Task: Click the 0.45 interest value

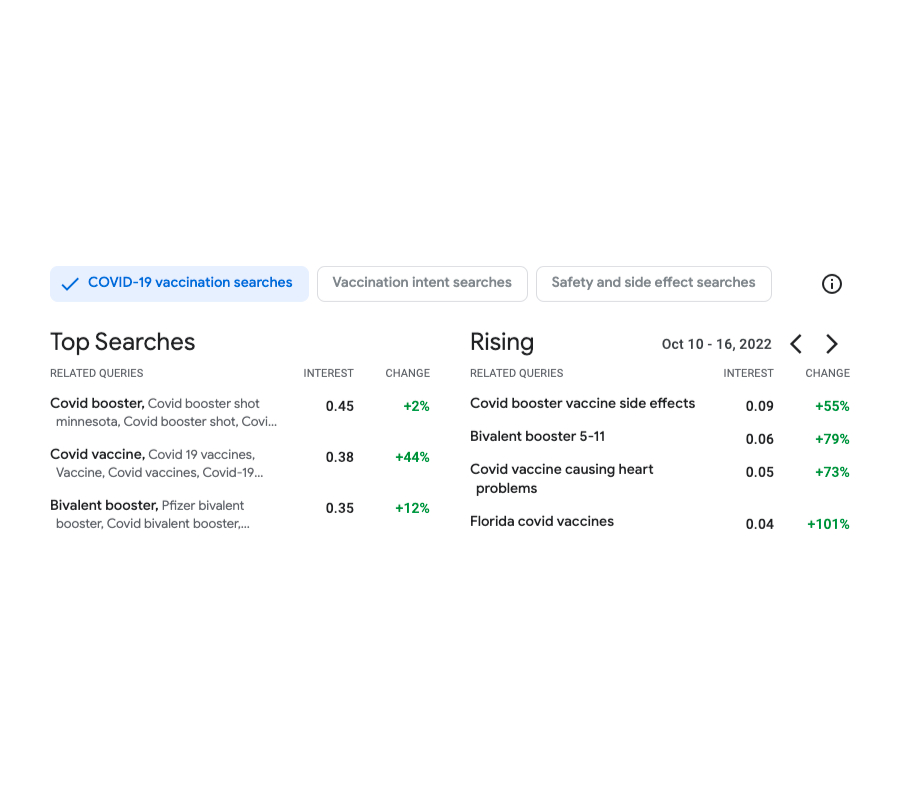Action: pos(340,407)
